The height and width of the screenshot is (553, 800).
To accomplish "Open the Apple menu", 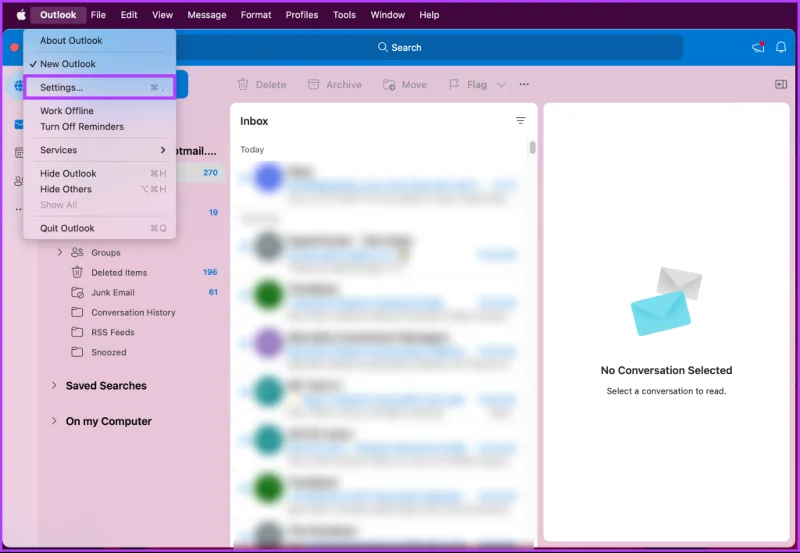I will (x=21, y=15).
